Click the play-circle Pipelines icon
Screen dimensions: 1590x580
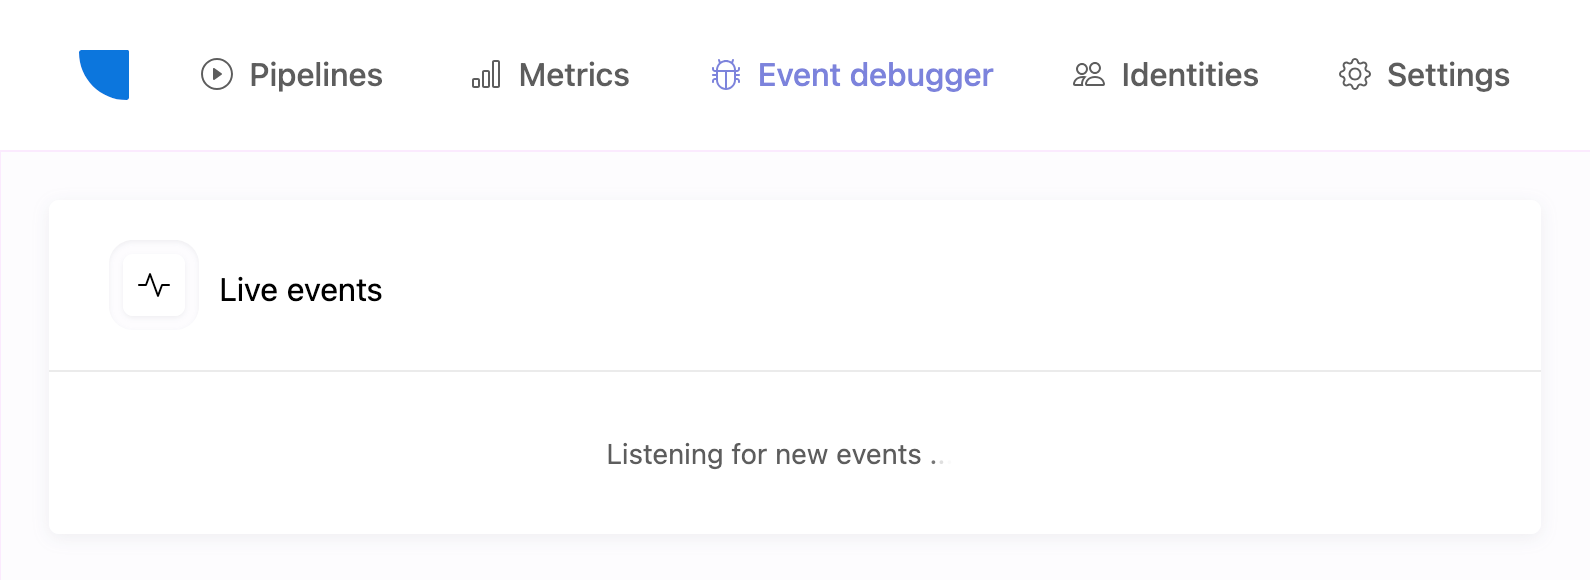pos(216,74)
